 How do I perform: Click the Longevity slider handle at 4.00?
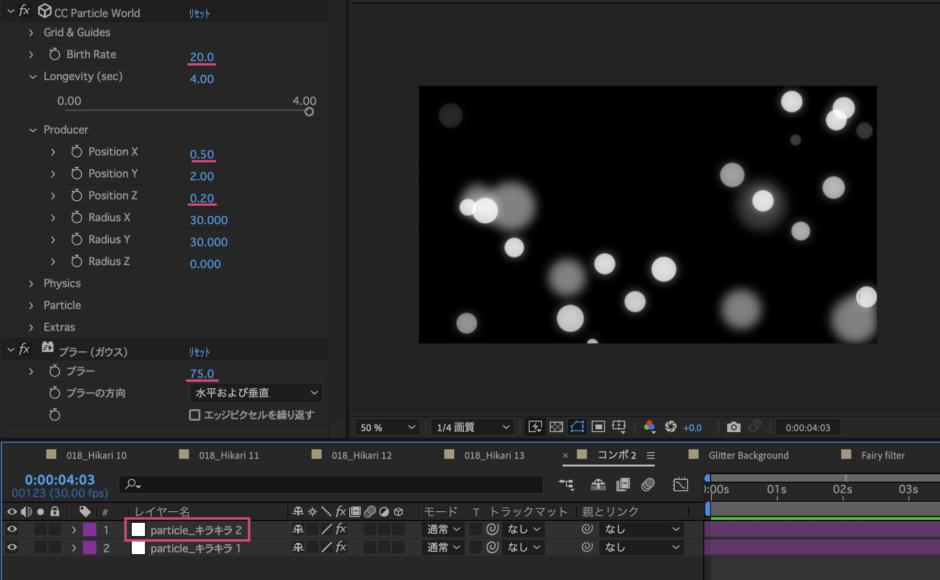[x=310, y=112]
